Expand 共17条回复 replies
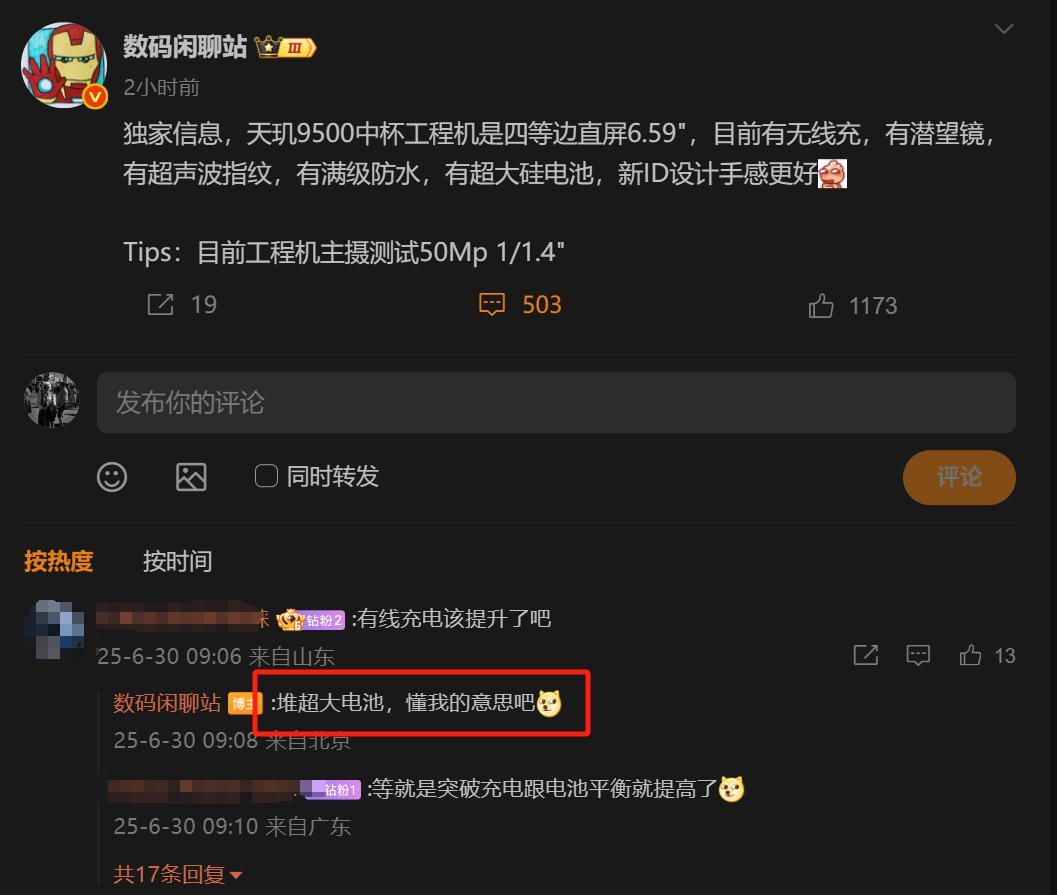1057x895 pixels. tap(177, 875)
